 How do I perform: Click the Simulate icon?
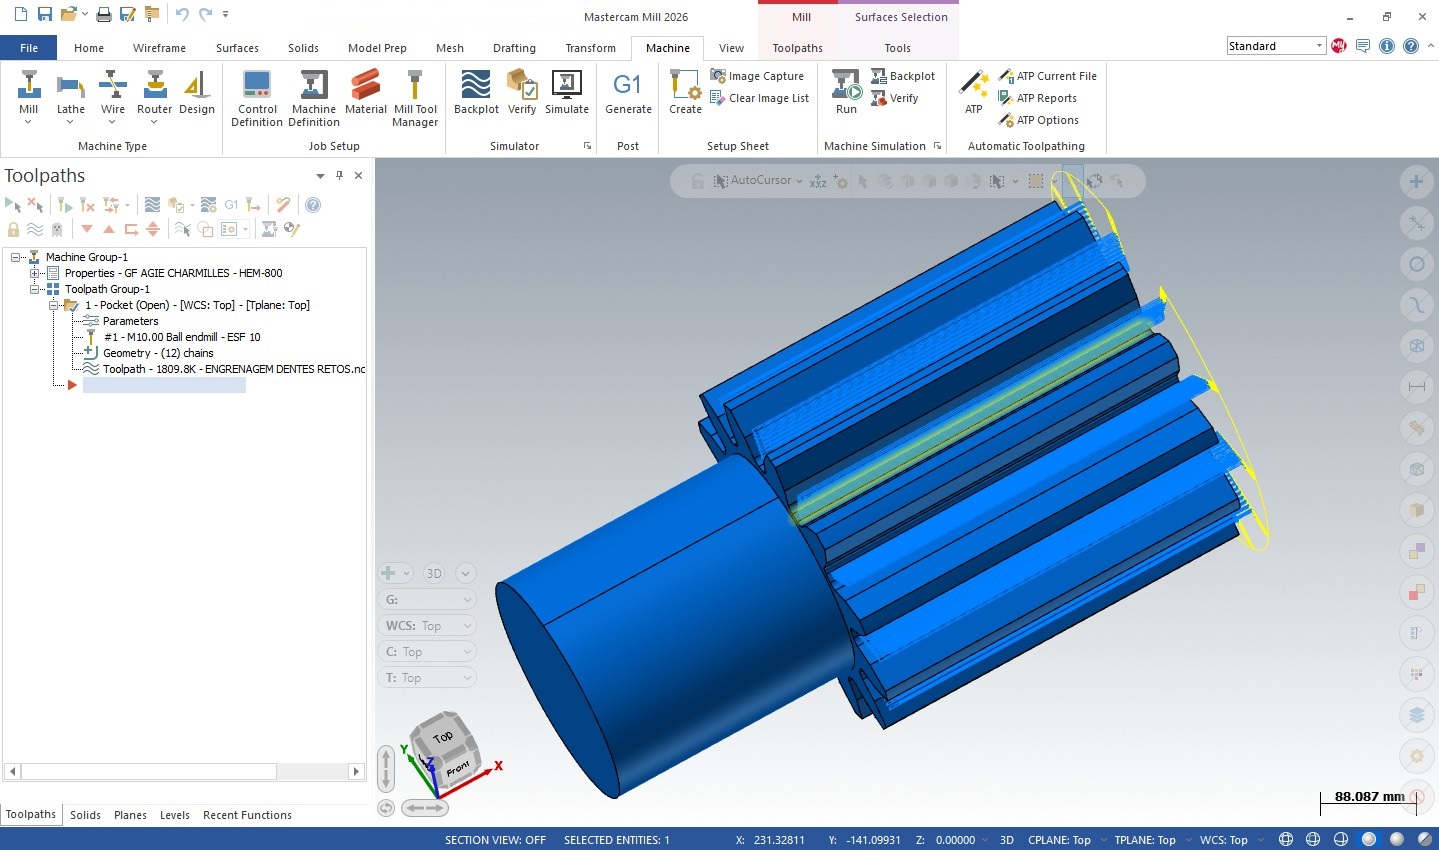click(567, 93)
